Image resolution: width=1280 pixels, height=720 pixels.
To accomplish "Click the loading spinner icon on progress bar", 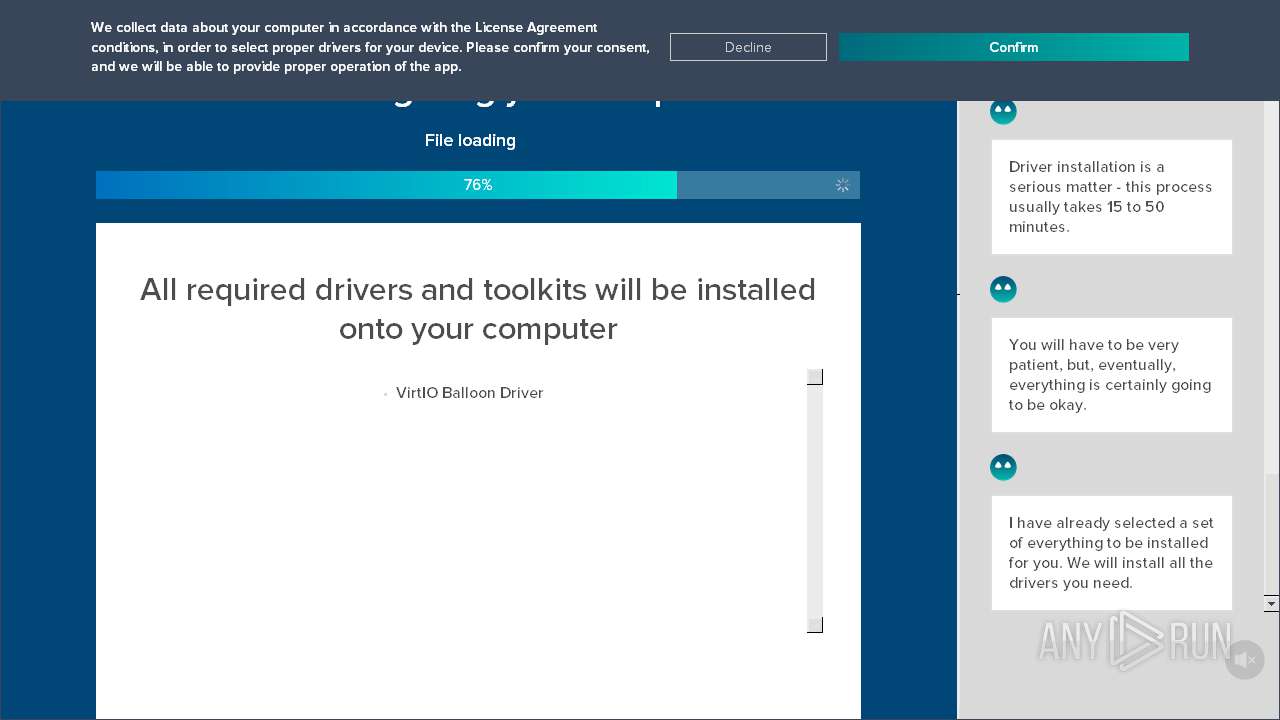I will tap(843, 185).
